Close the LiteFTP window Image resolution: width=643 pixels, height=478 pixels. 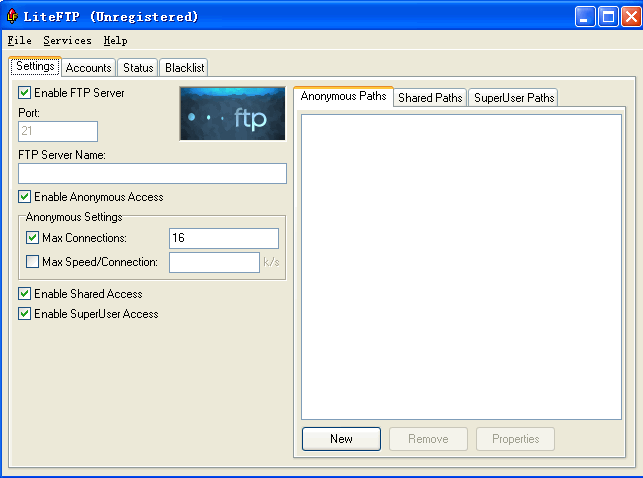click(631, 17)
